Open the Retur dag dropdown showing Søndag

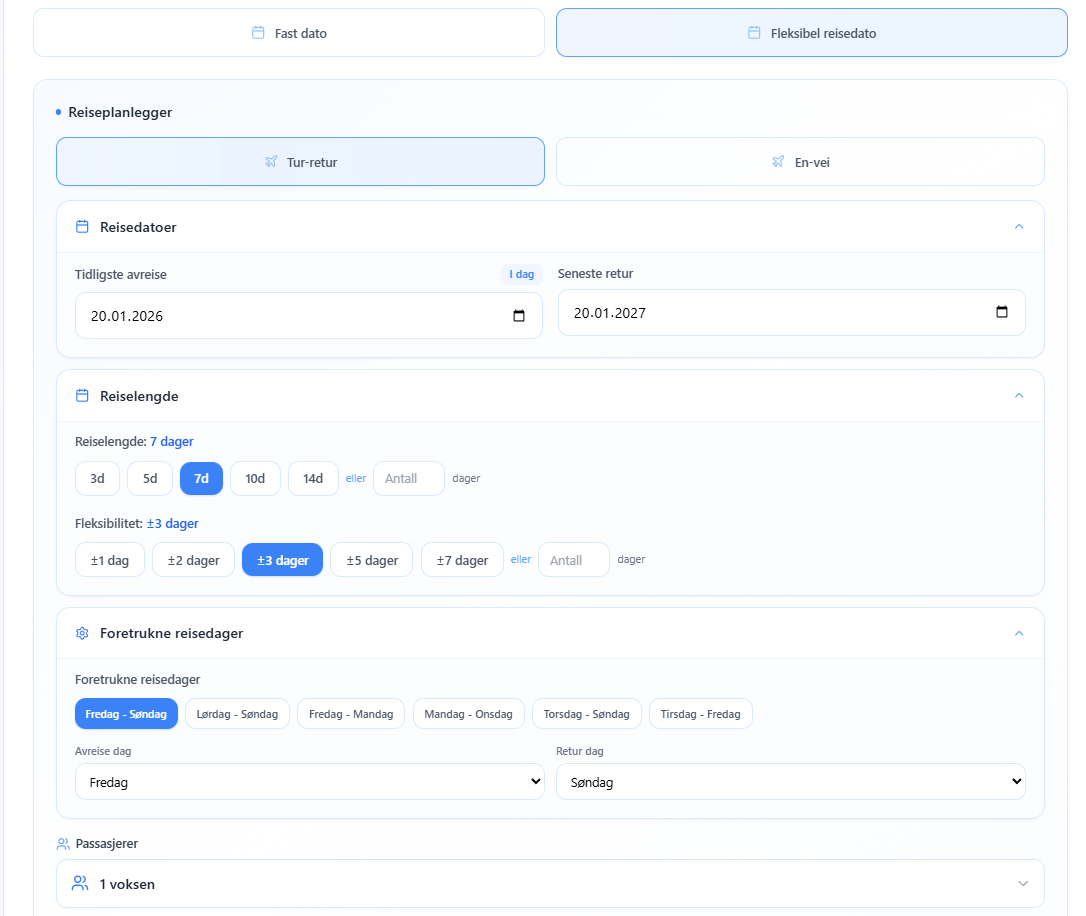[790, 782]
